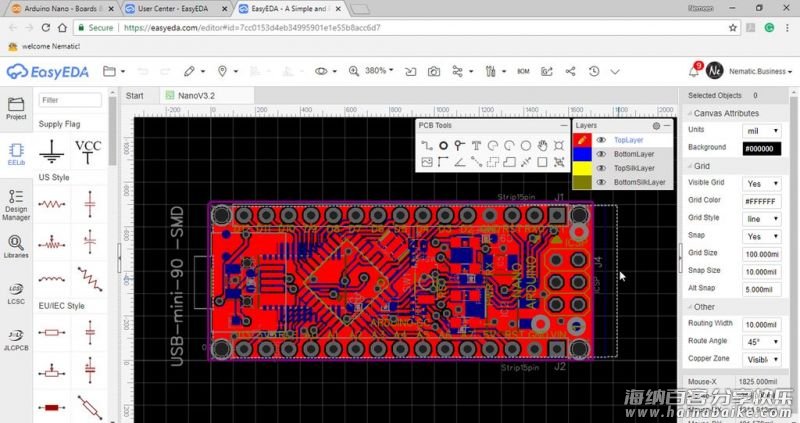Click the Filter input in library panel
The height and width of the screenshot is (423, 800).
coord(70,100)
